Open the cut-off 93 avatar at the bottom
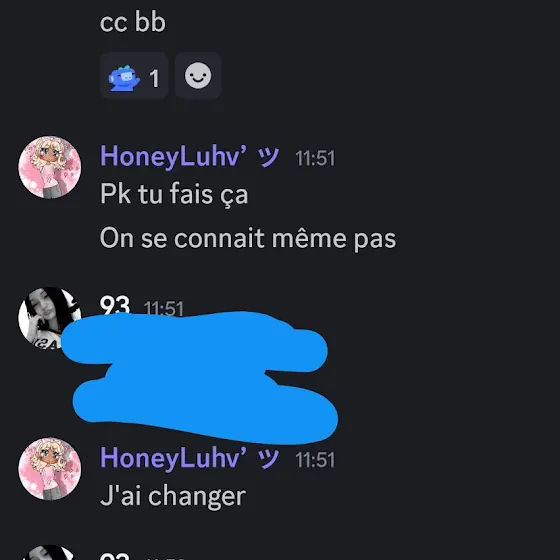Viewport: 560px width, 560px height. pos(50,552)
